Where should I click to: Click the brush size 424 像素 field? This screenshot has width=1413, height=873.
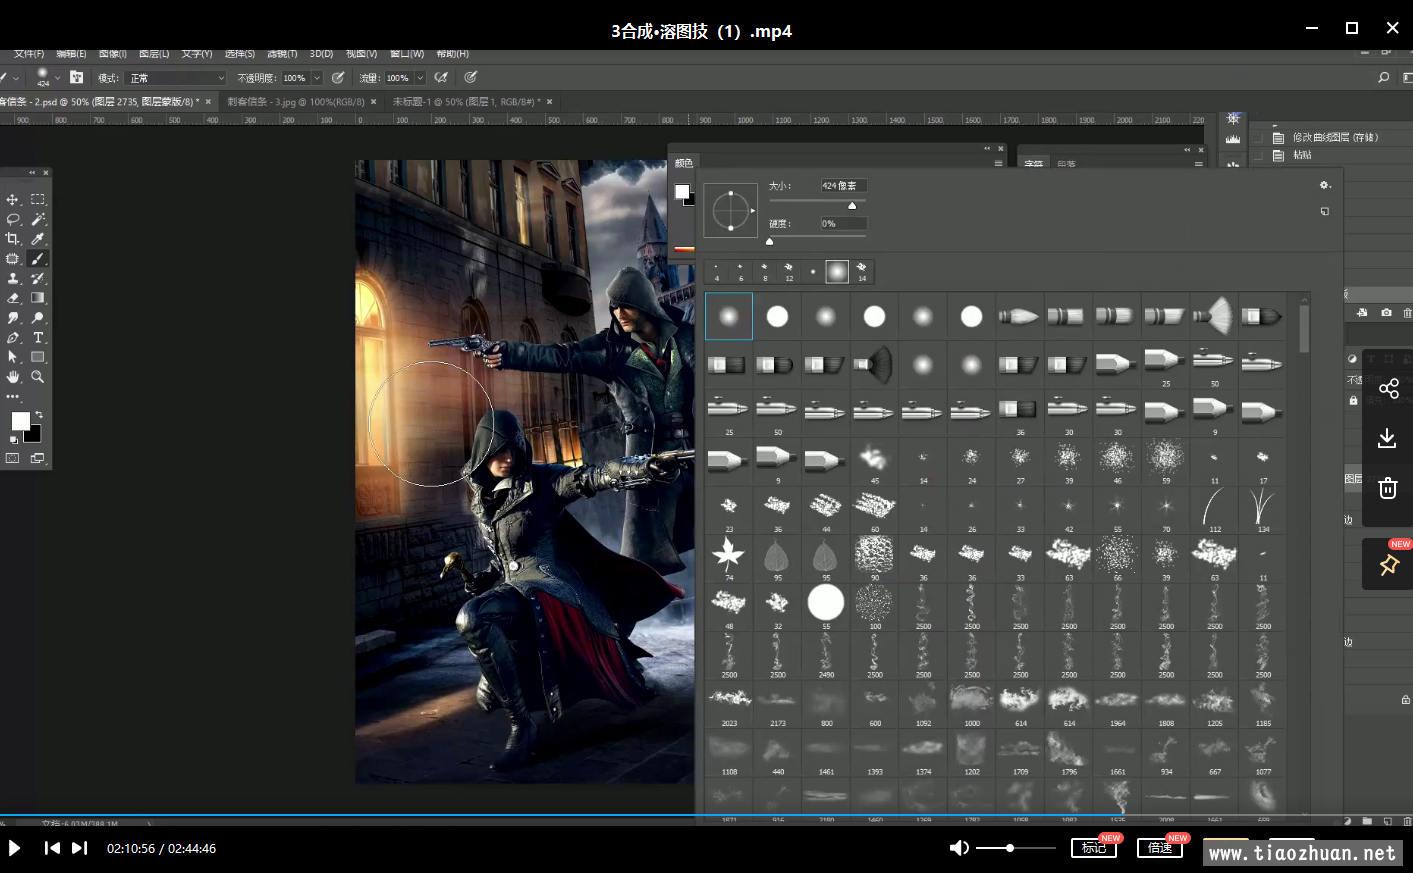[843, 186]
